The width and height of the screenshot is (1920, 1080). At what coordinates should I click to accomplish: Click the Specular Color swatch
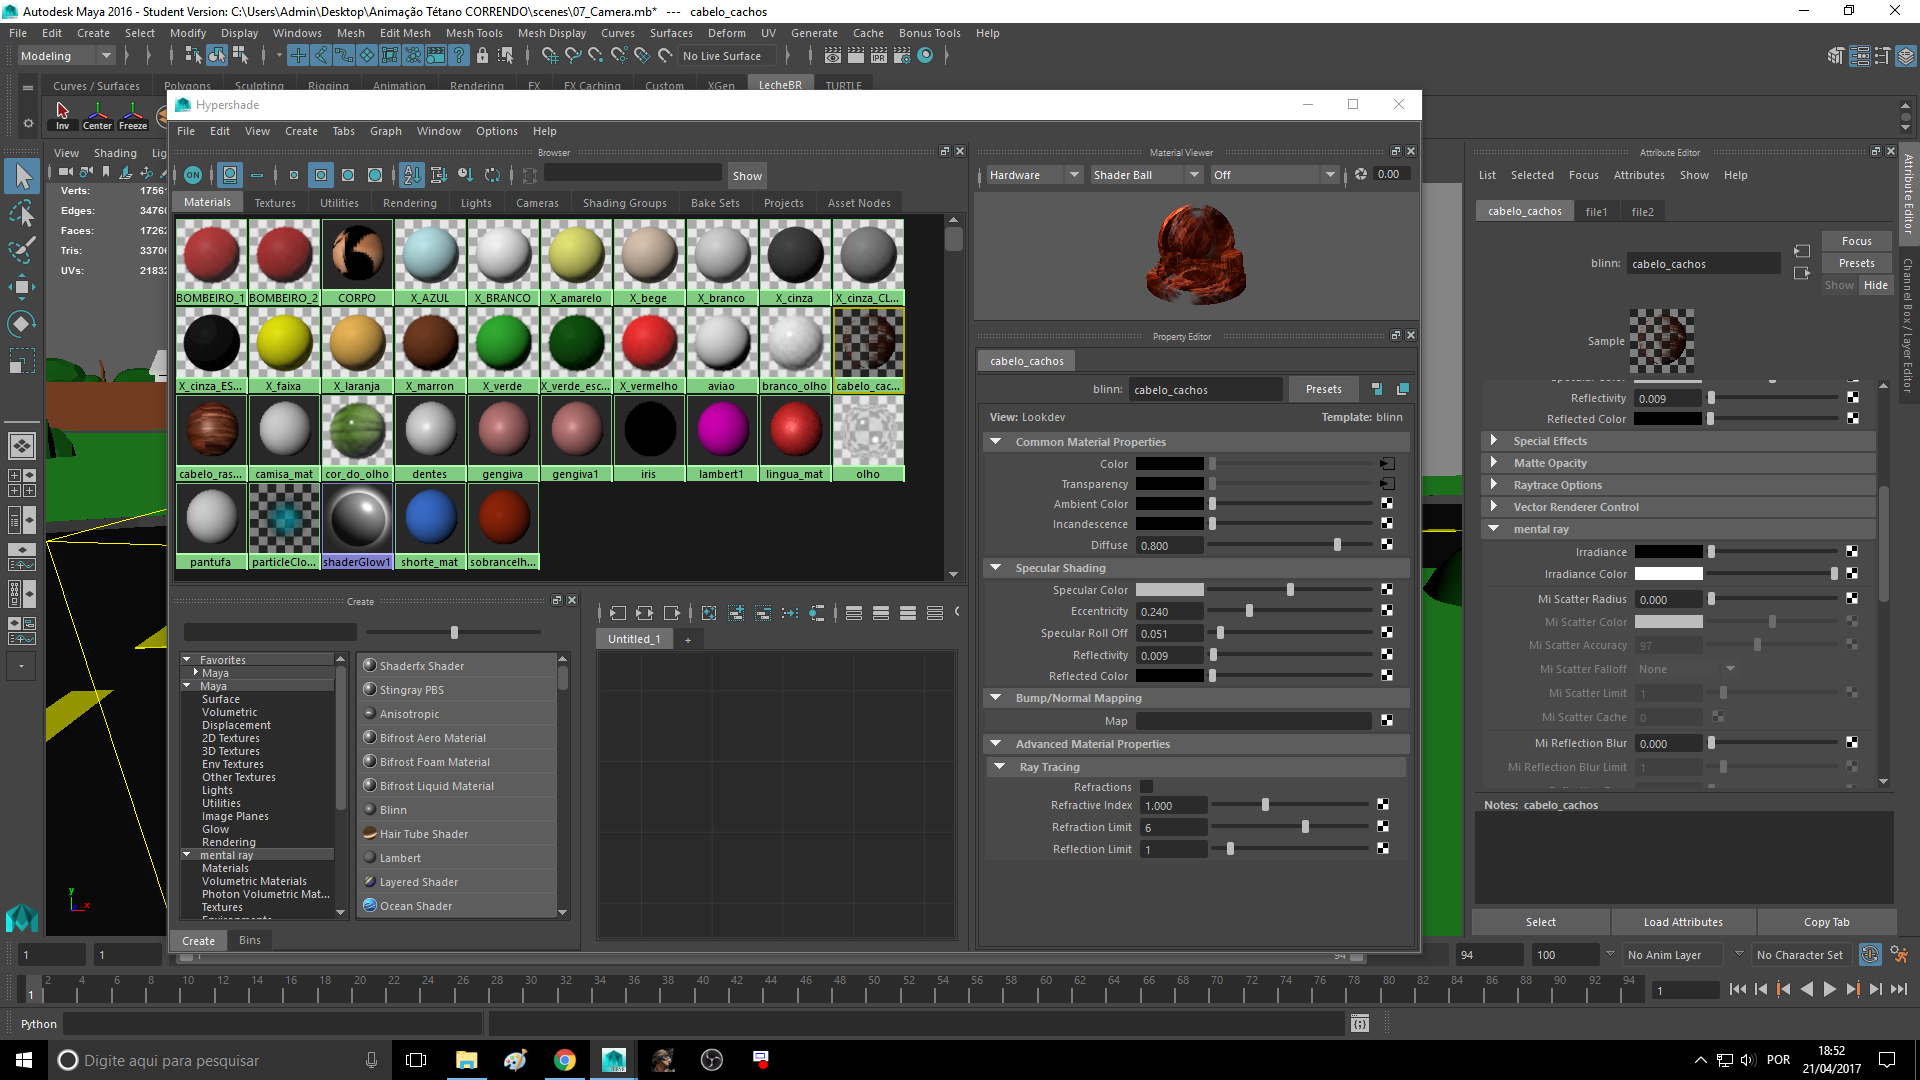(x=1169, y=590)
